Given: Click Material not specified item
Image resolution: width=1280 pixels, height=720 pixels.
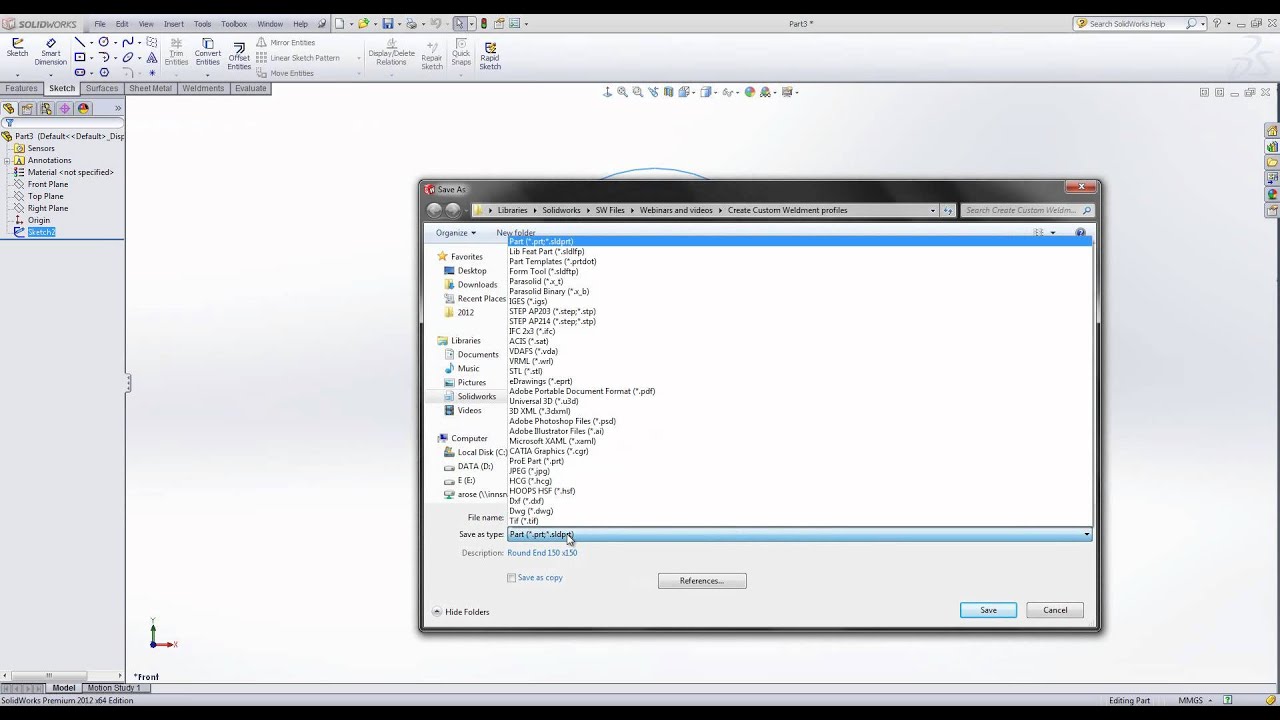Looking at the screenshot, I should pos(70,172).
